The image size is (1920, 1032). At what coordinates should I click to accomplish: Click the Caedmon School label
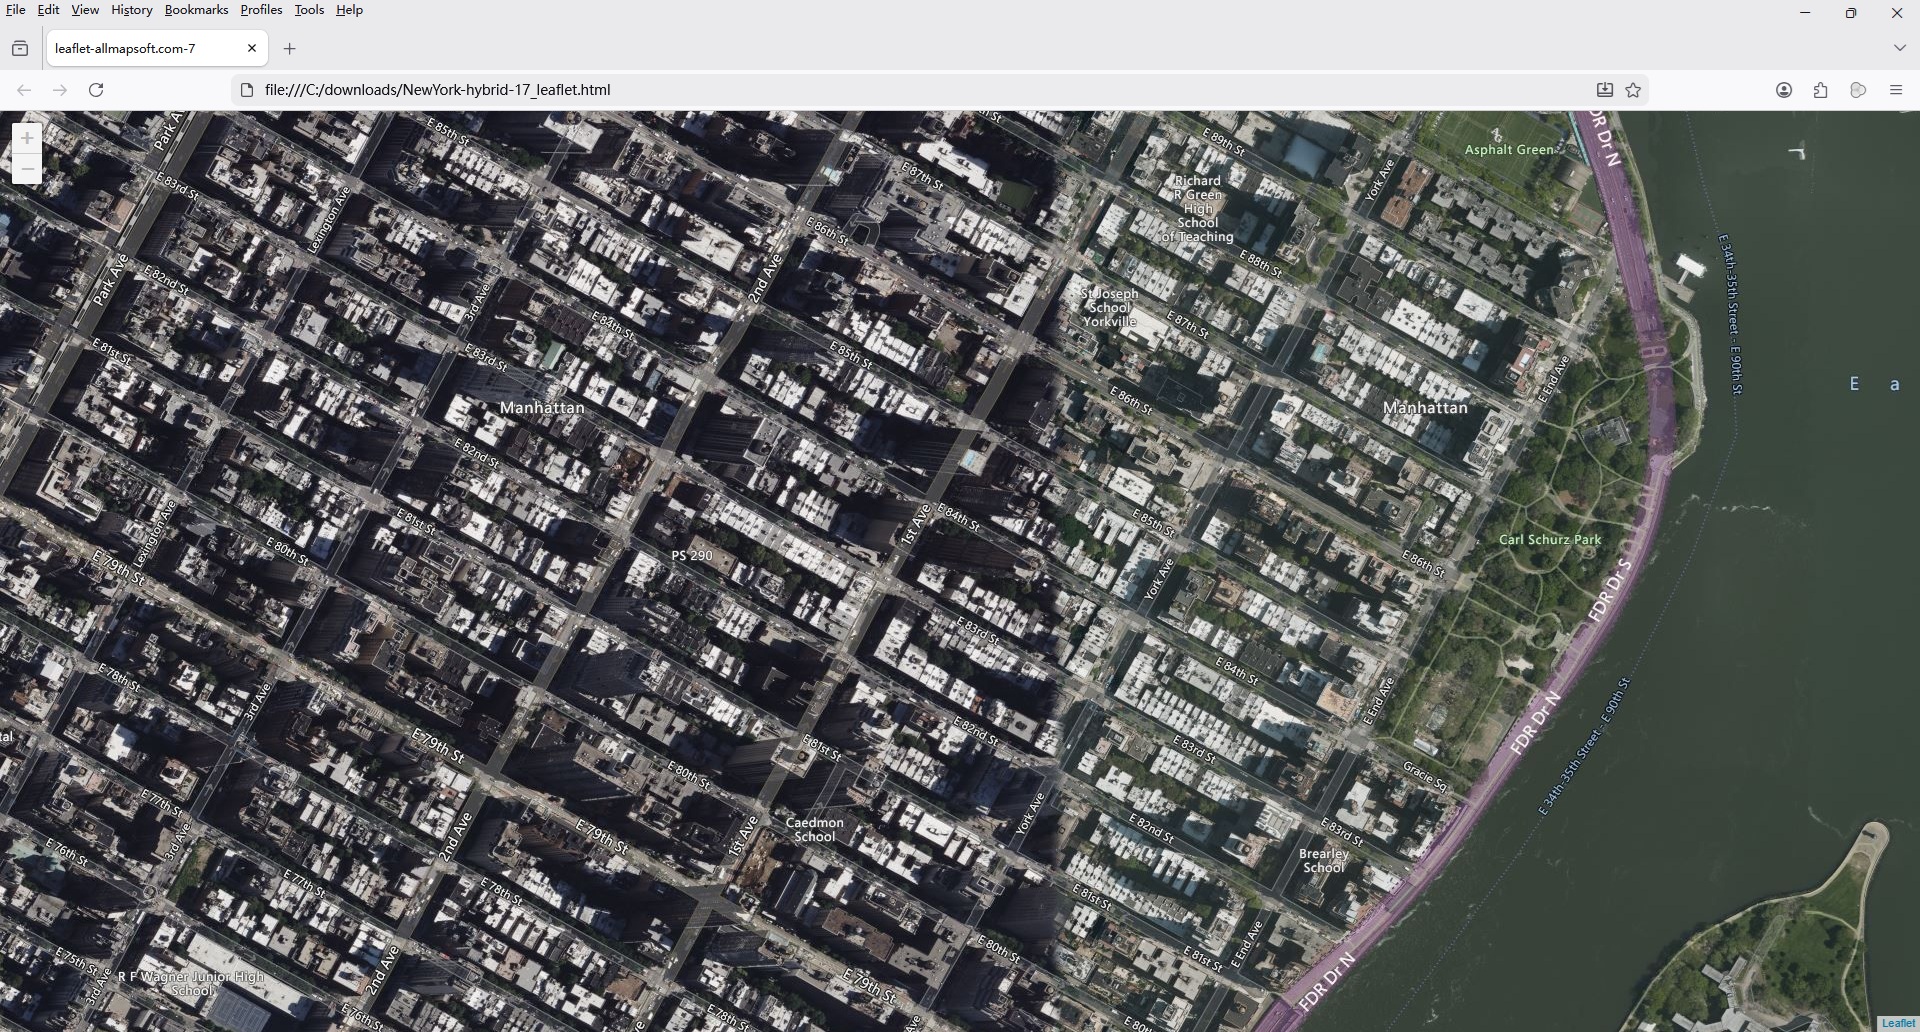[x=815, y=830]
